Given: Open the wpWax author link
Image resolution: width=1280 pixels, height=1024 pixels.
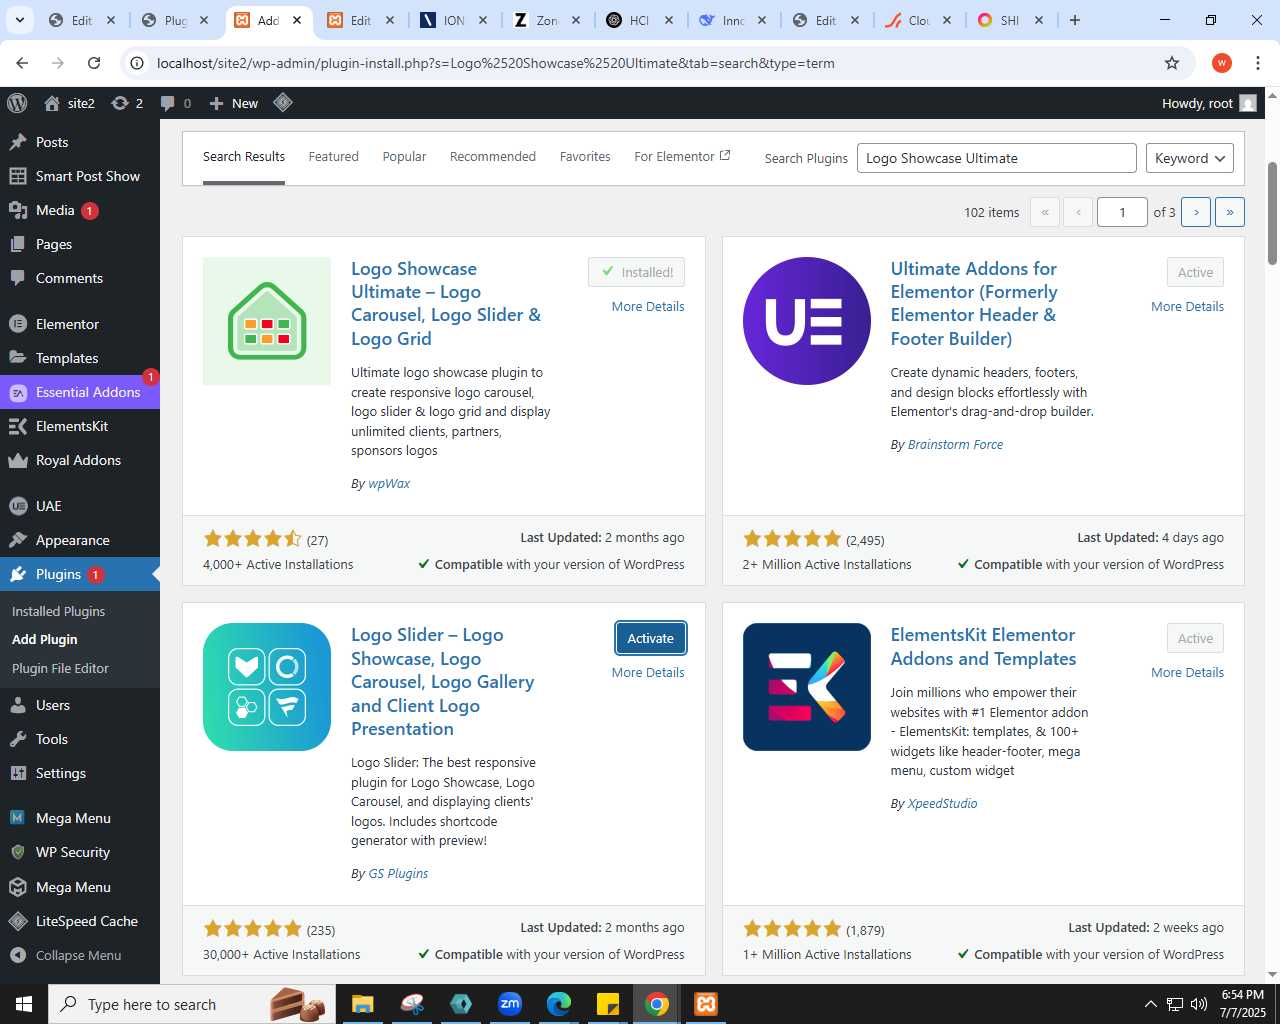Looking at the screenshot, I should click(x=389, y=483).
